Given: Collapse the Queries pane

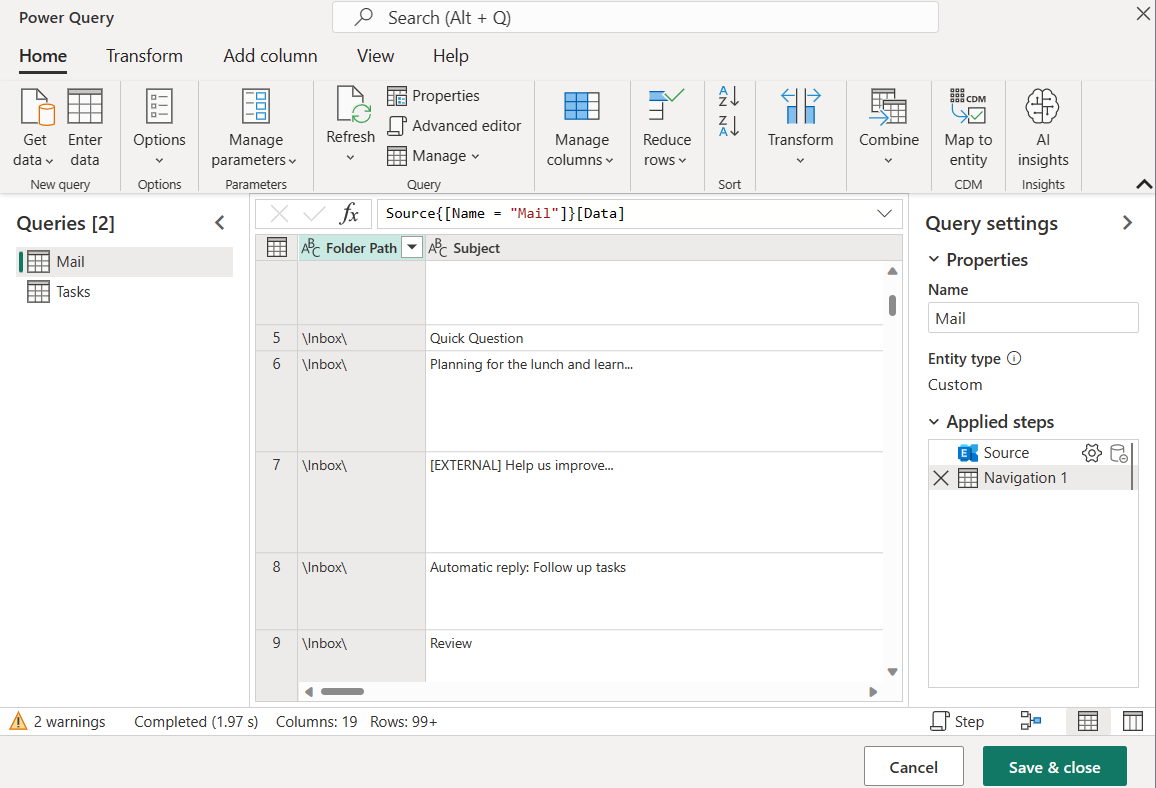Looking at the screenshot, I should 220,222.
